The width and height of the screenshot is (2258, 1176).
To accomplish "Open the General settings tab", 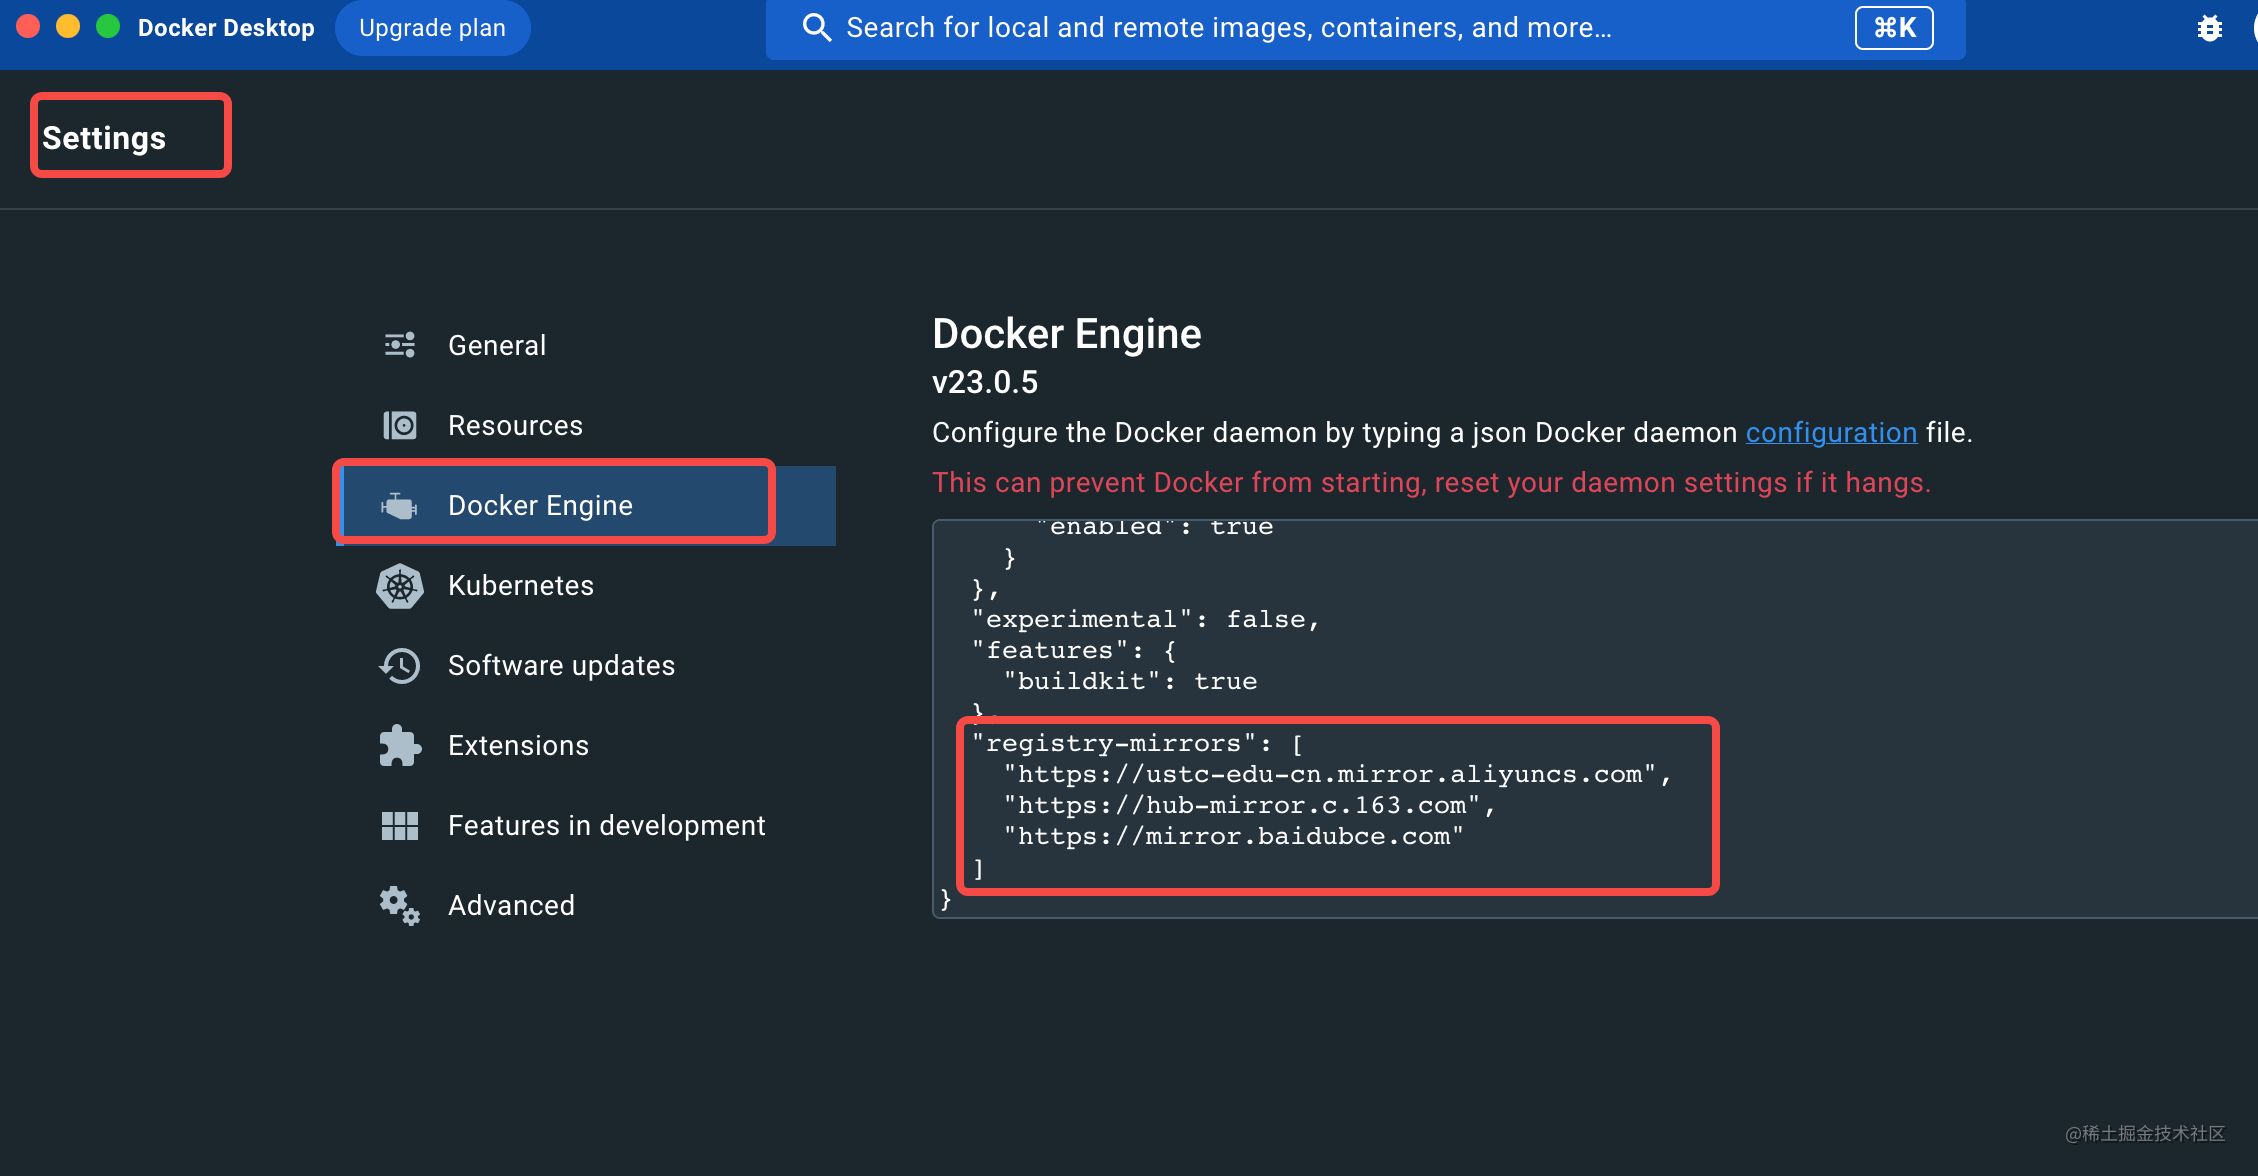I will tap(497, 345).
